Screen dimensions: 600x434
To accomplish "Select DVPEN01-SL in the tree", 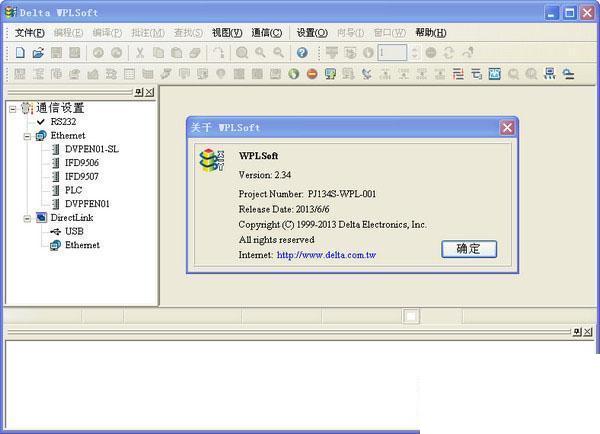I will pyautogui.click(x=92, y=149).
